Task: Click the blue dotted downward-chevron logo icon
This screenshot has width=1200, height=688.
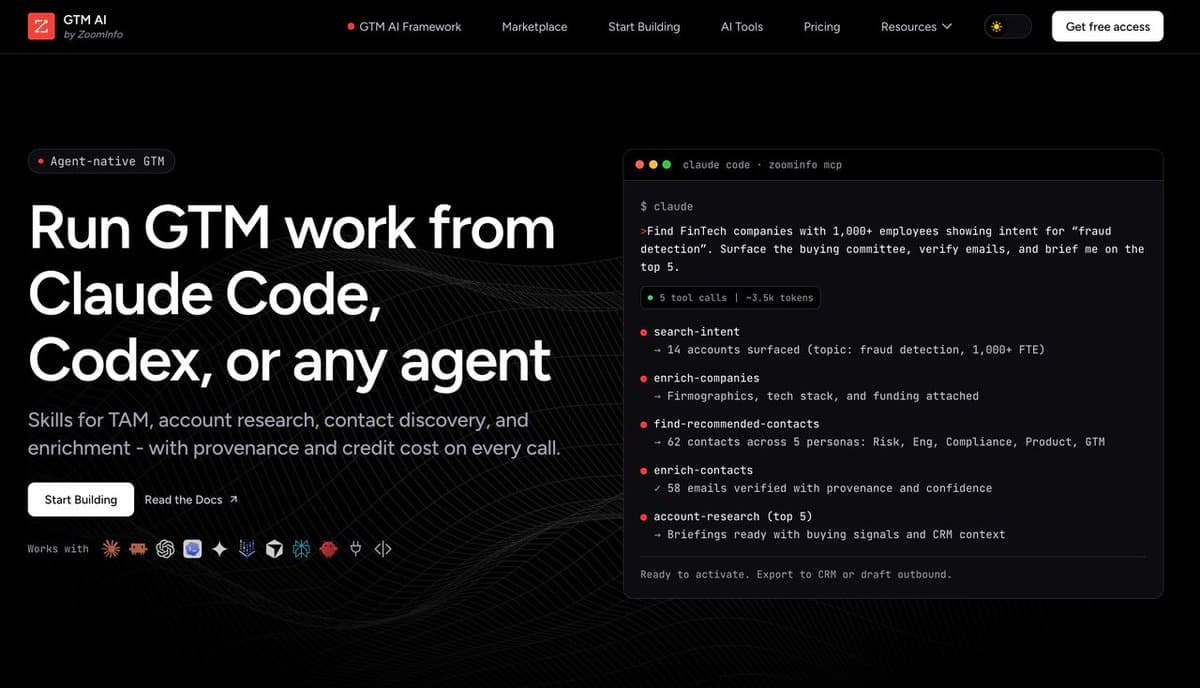Action: 247,549
